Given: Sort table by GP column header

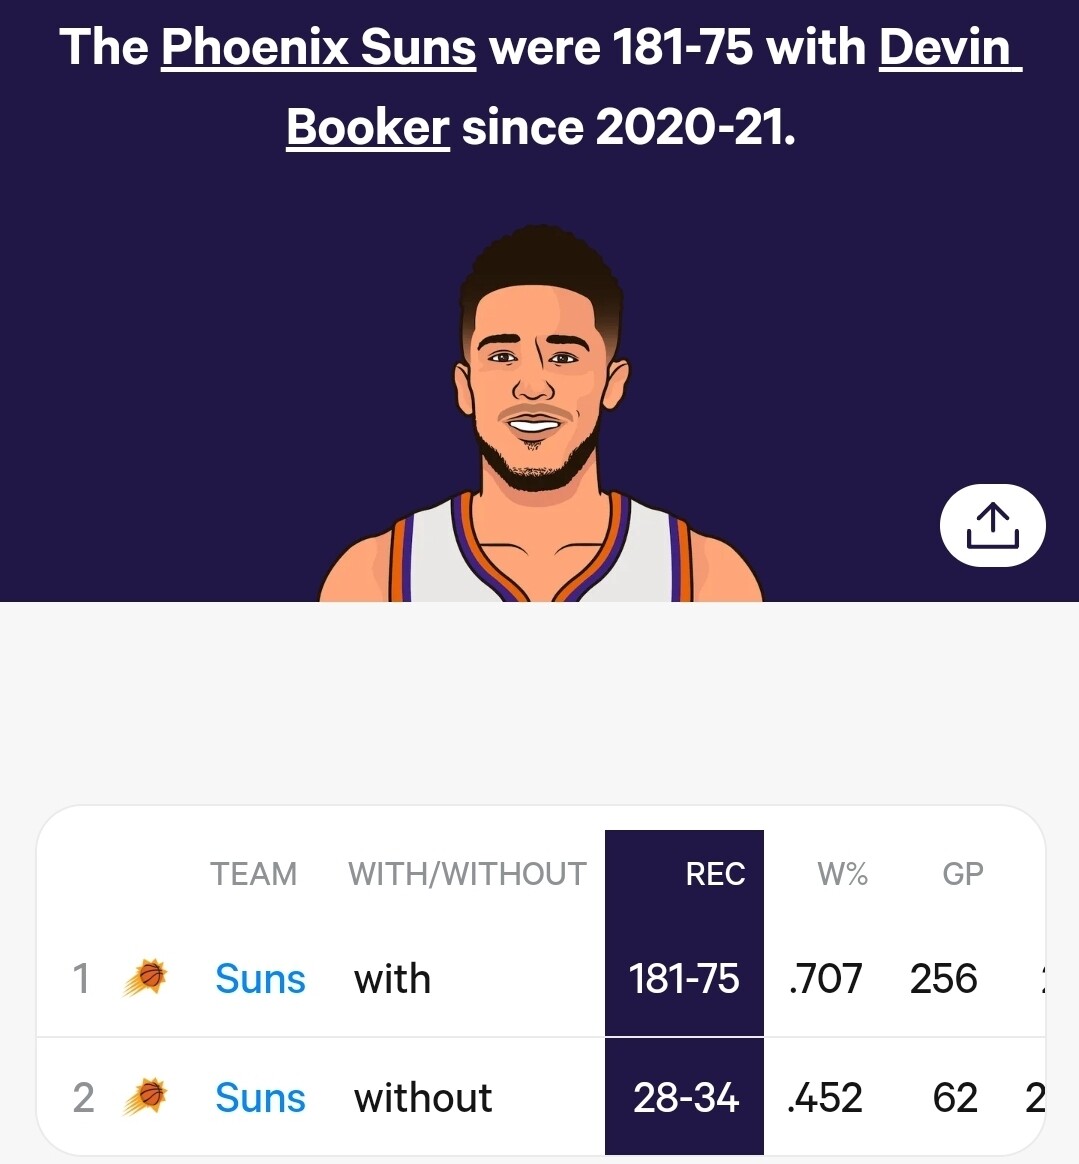Looking at the screenshot, I should 962,874.
